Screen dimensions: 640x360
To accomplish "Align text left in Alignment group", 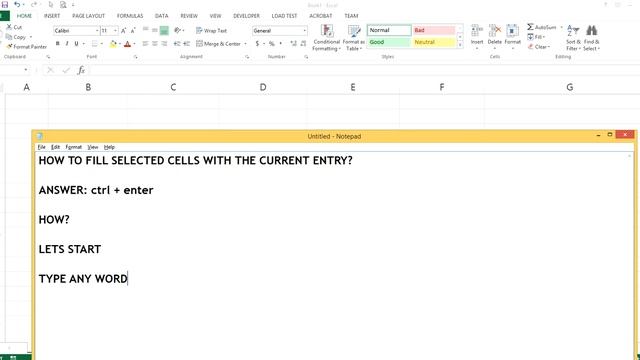I will pyautogui.click(x=145, y=43).
